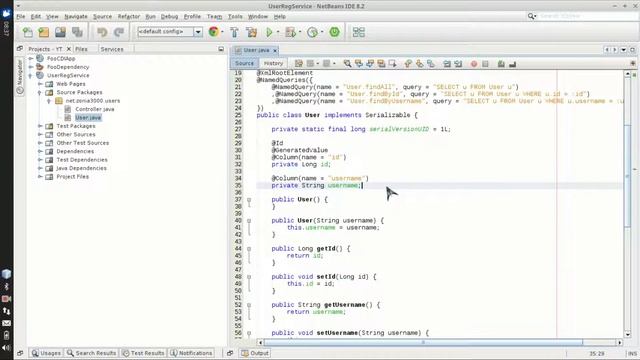Image resolution: width=640 pixels, height=360 pixels.
Task: Click the grid layout icon in main toolbar
Action: pos(359,32)
